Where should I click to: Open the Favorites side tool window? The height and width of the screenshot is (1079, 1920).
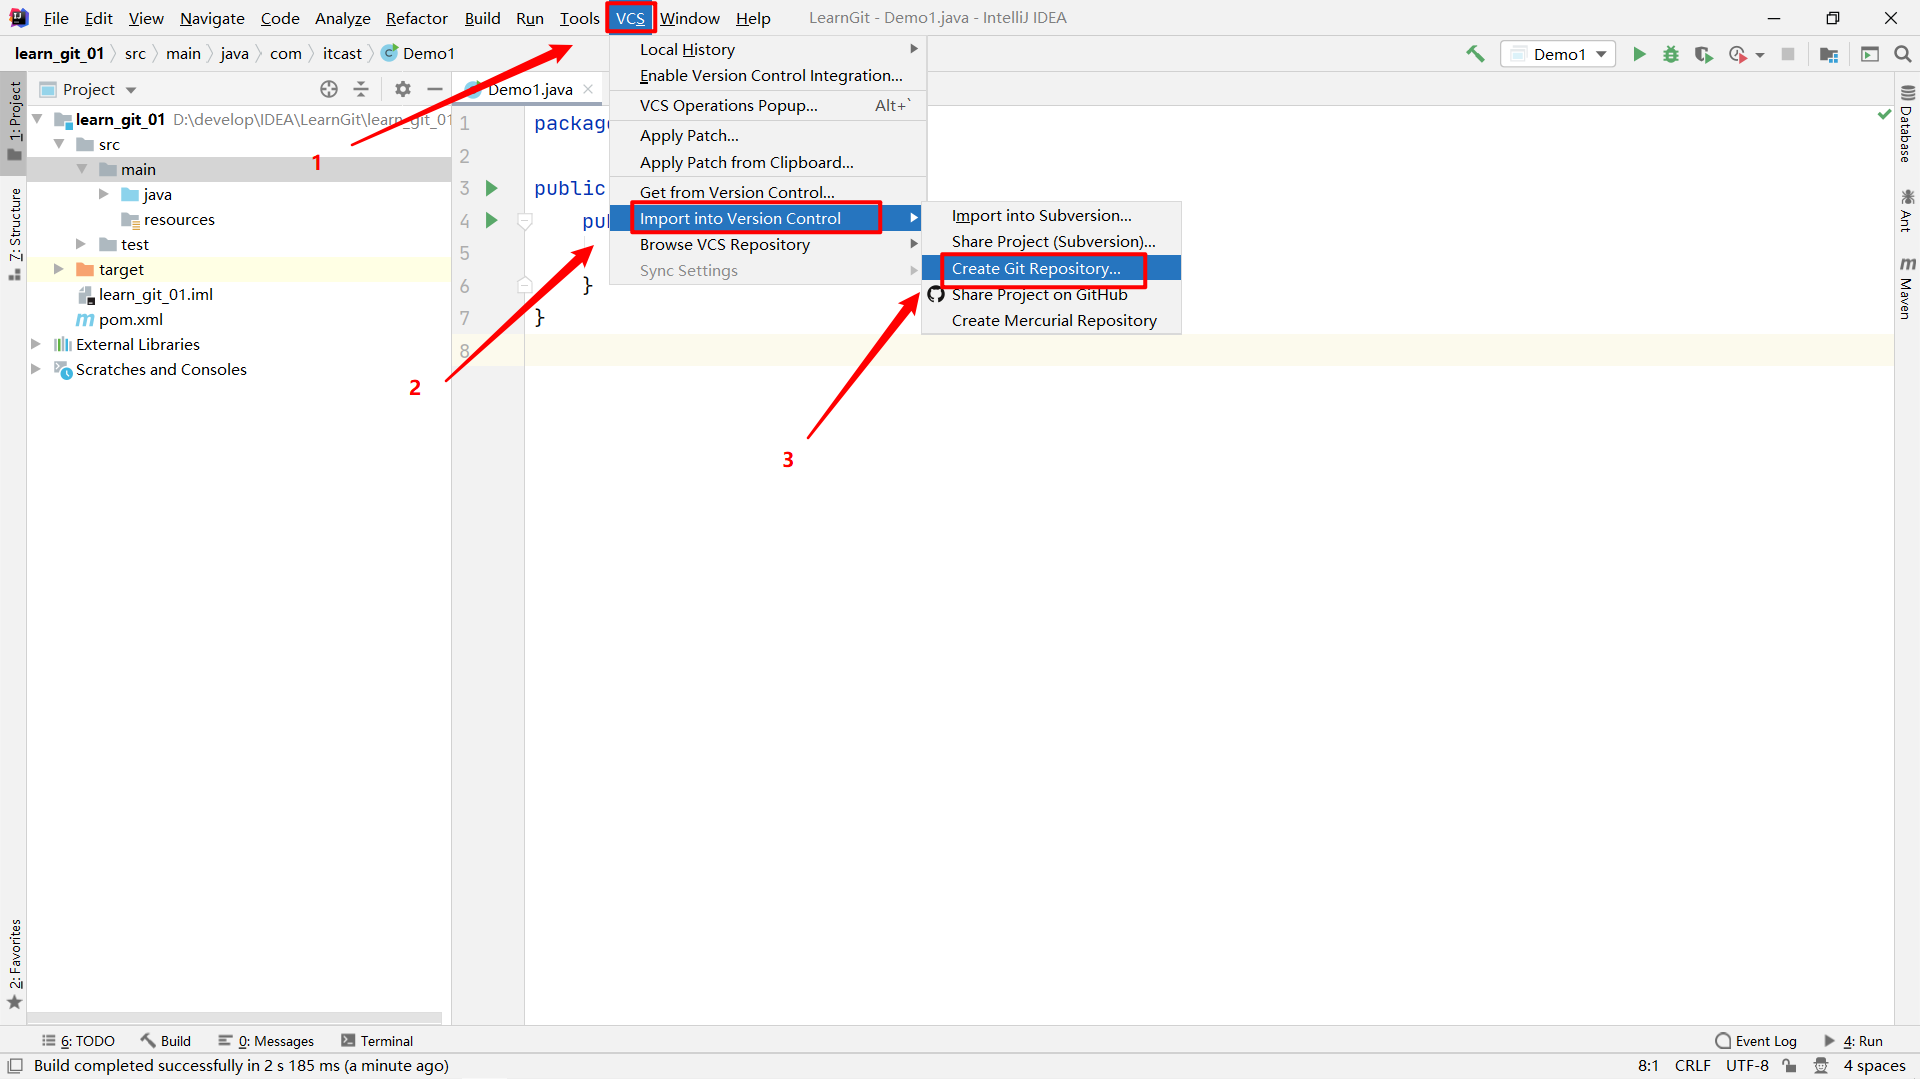point(14,963)
